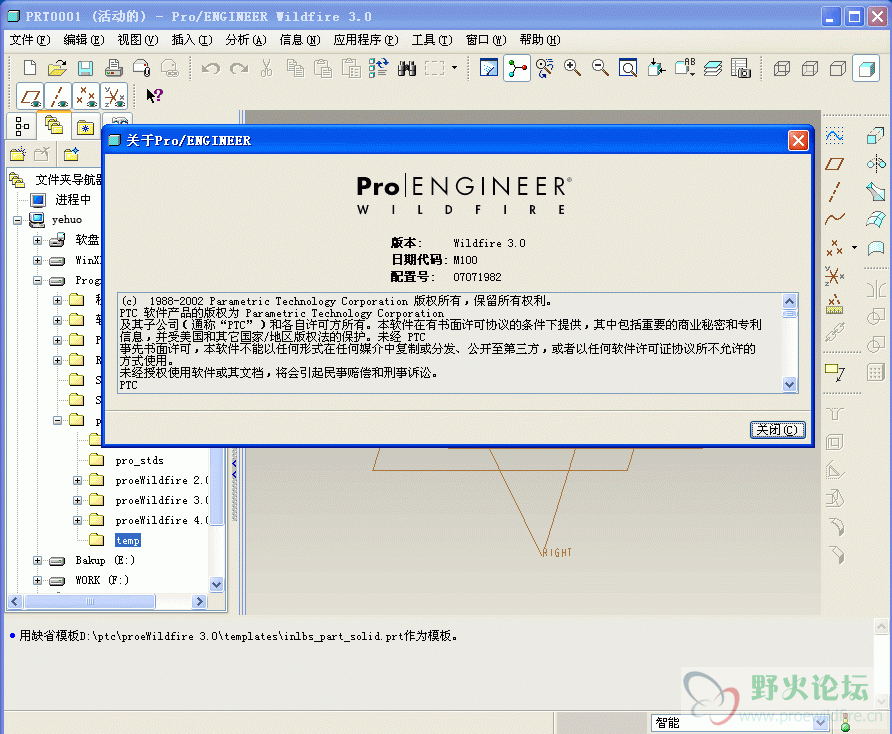
Task: Open the view manager icon
Action: (x=741, y=68)
